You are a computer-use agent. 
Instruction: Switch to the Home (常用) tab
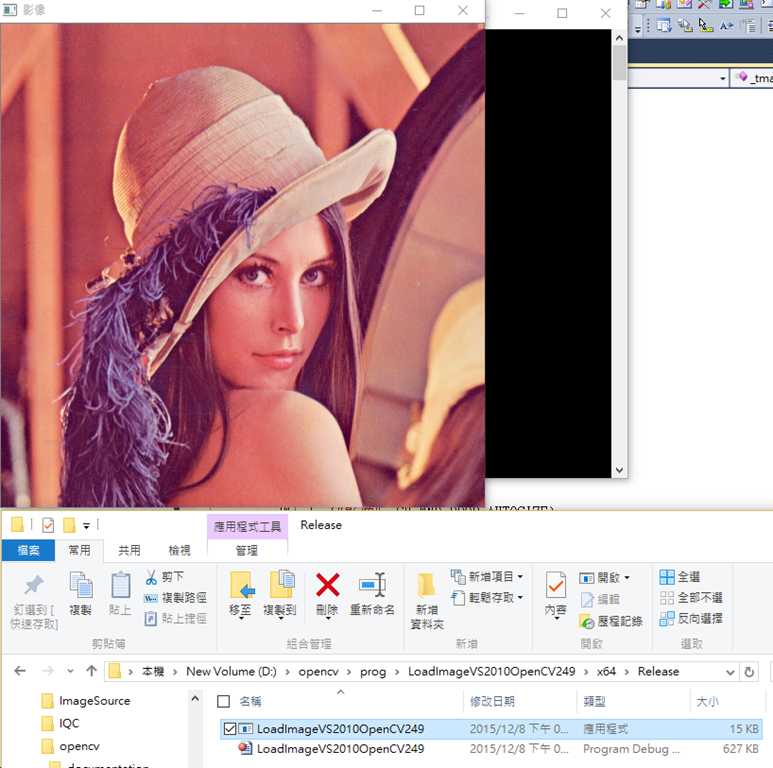pos(79,550)
